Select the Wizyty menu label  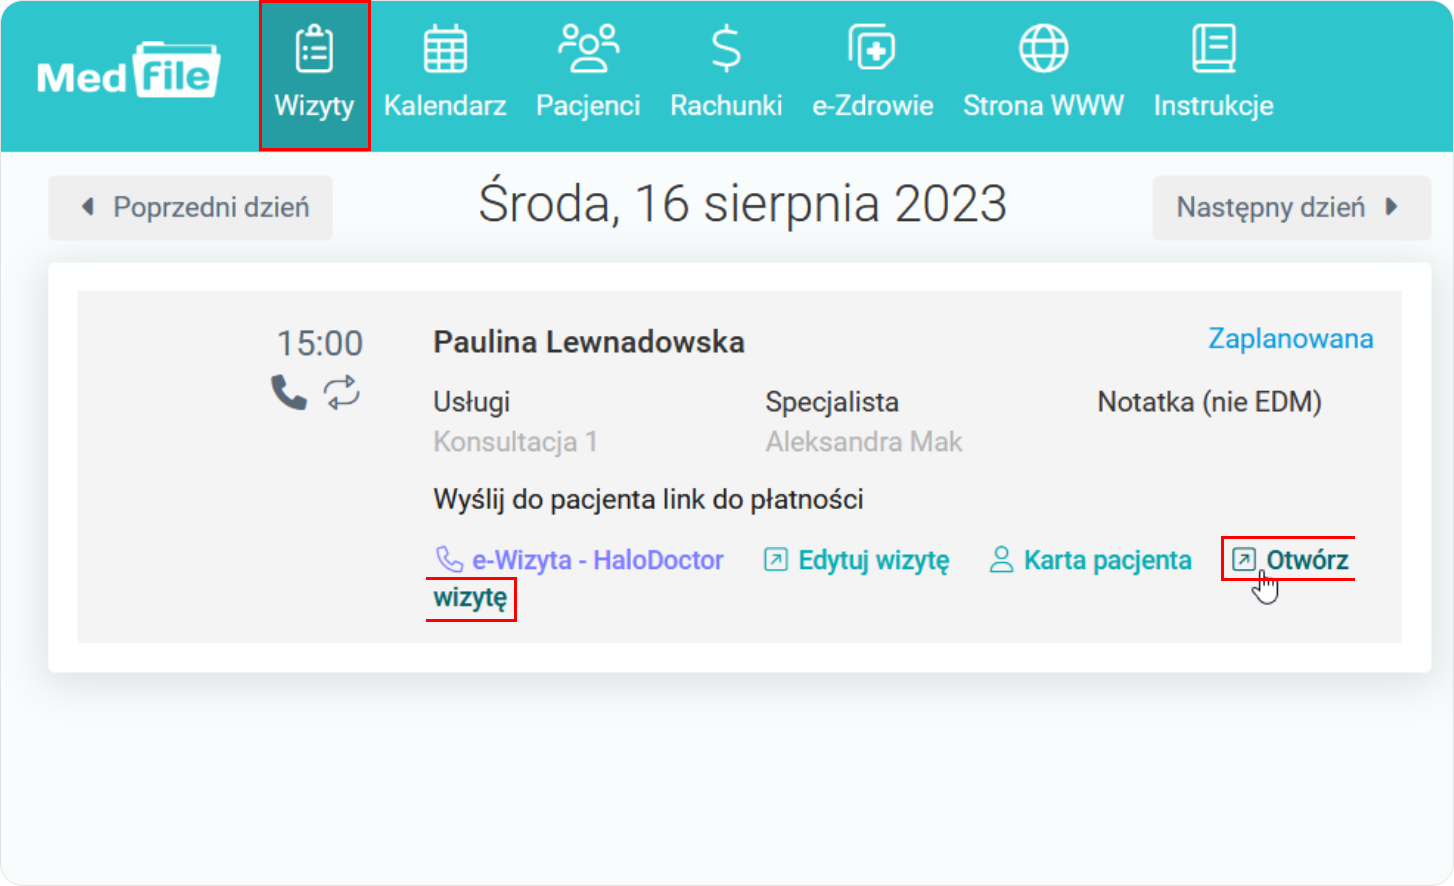314,106
